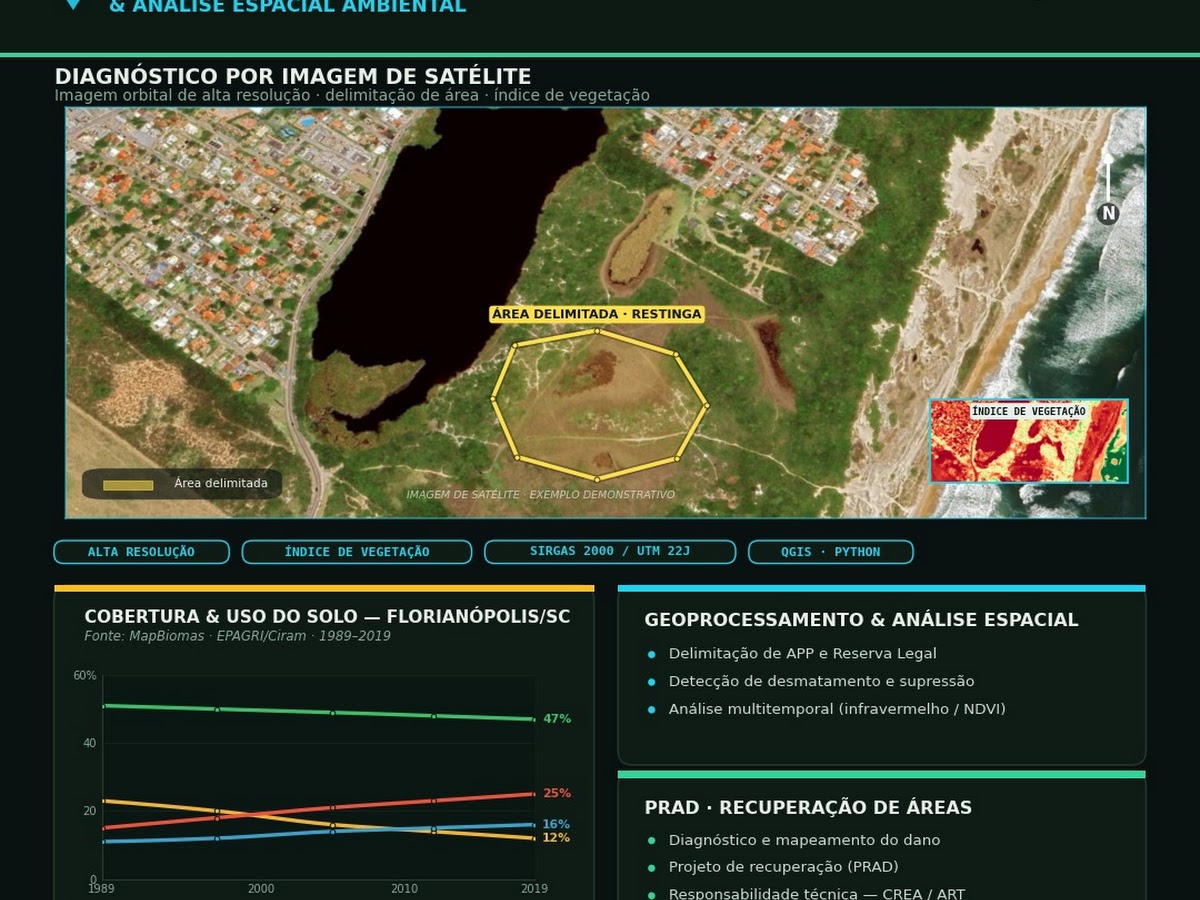Click Delimitação de APP e Reserva Legal
The image size is (1200, 900).
(803, 653)
